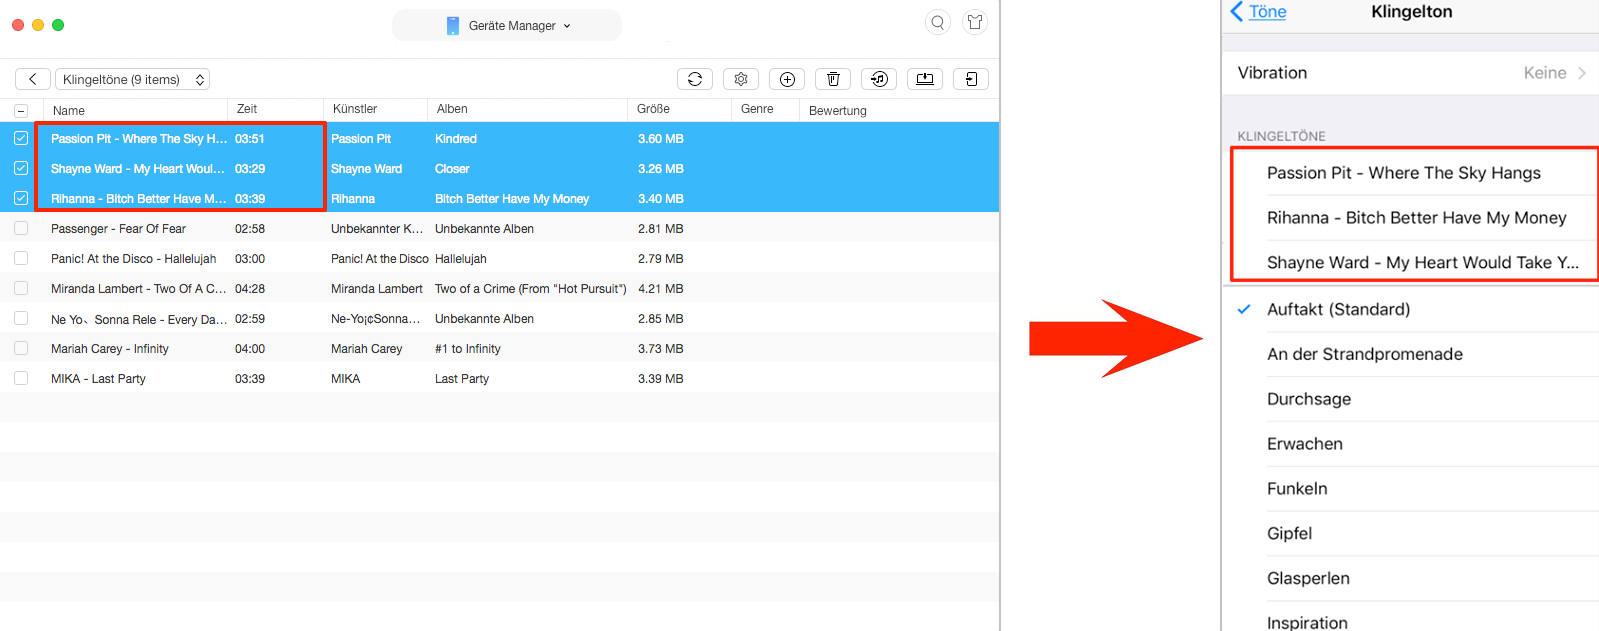Open the gear settings button
Image resolution: width=1599 pixels, height=631 pixels.
741,79
